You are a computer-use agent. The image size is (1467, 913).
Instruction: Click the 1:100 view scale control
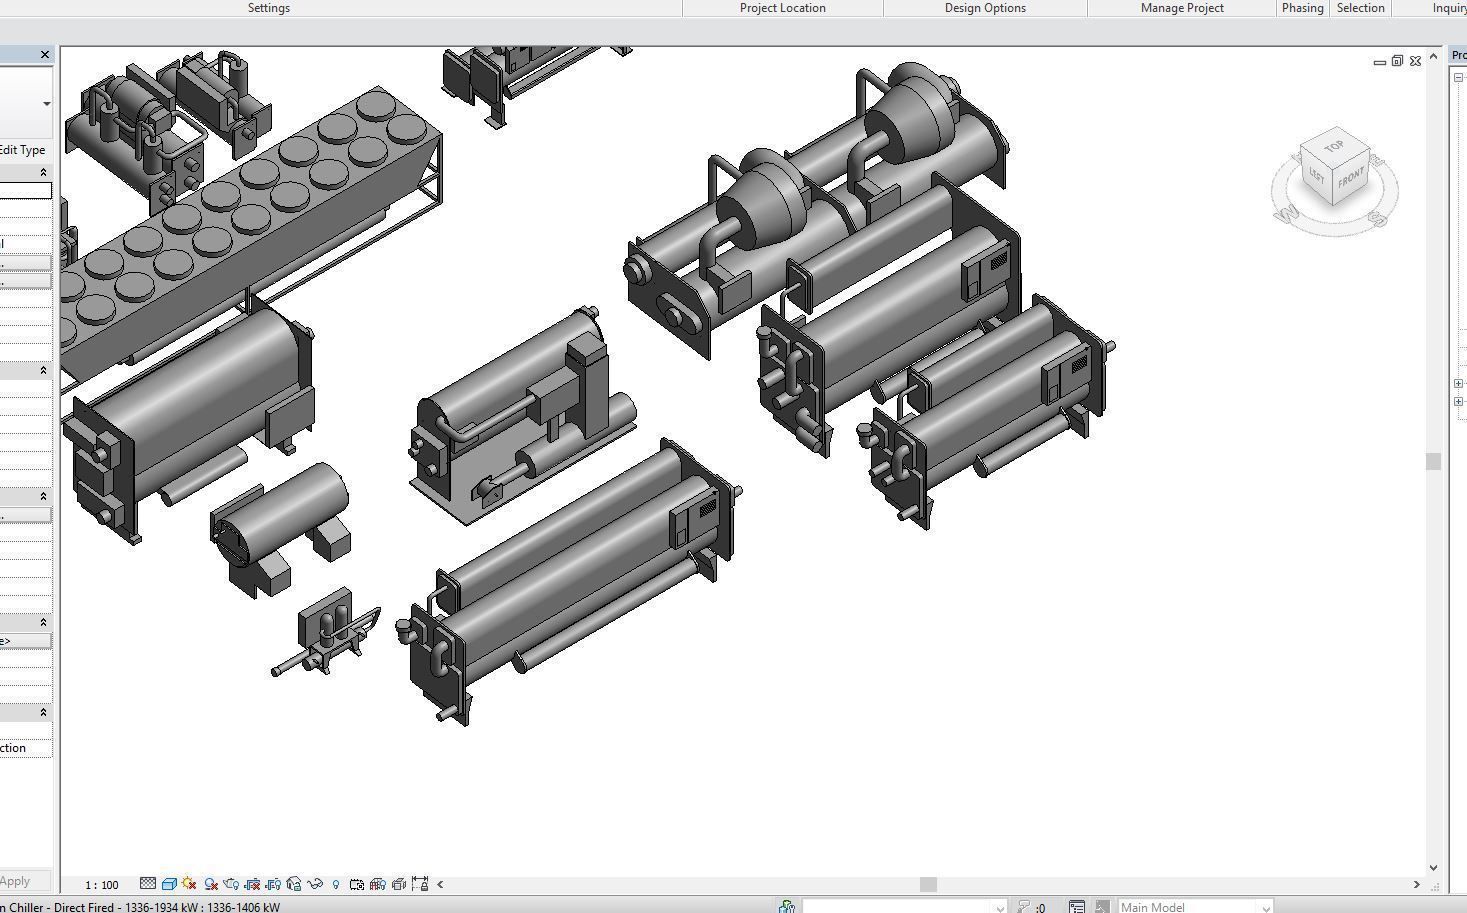(x=102, y=884)
